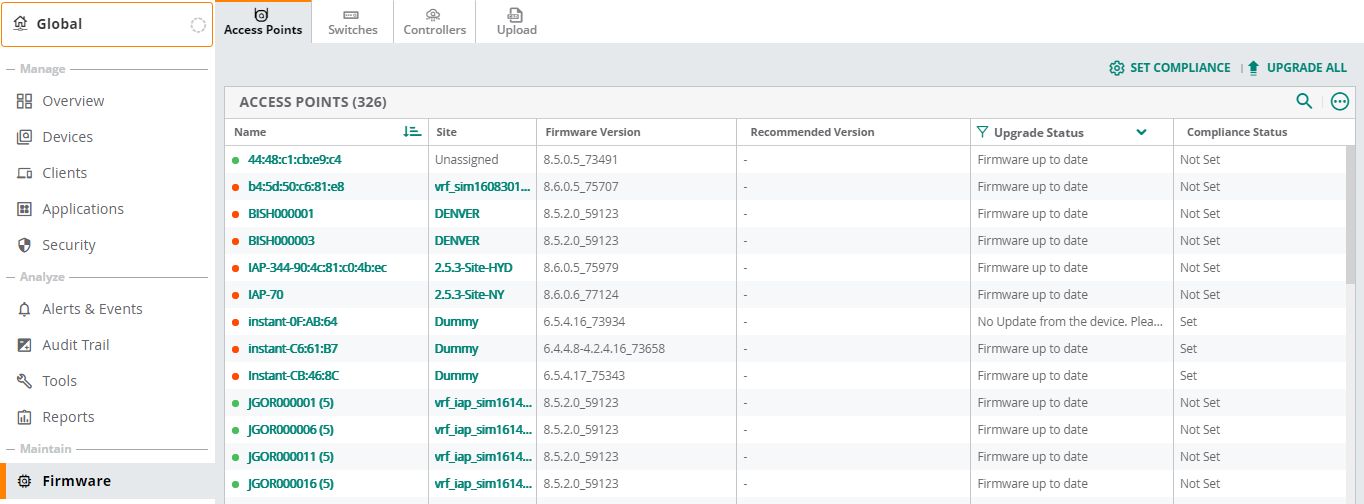Click the Set Compliance gear icon

(1117, 68)
